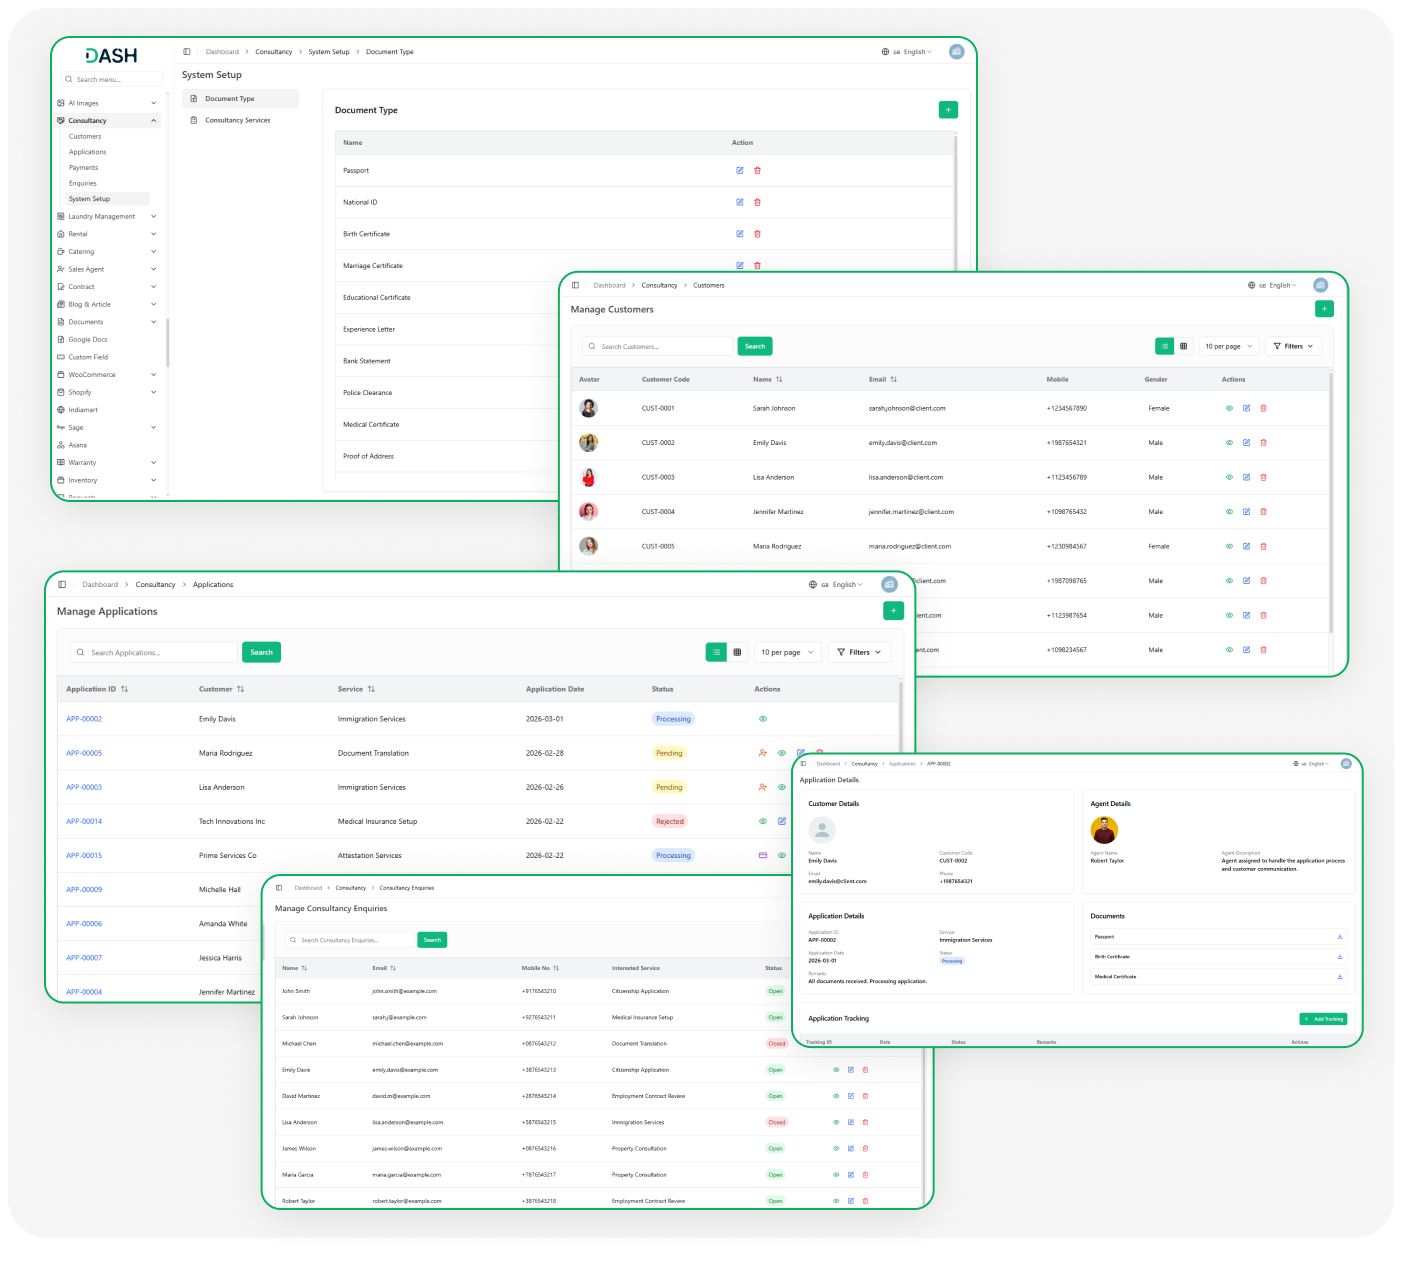Select the Consultancy Services setup tab

240,120
